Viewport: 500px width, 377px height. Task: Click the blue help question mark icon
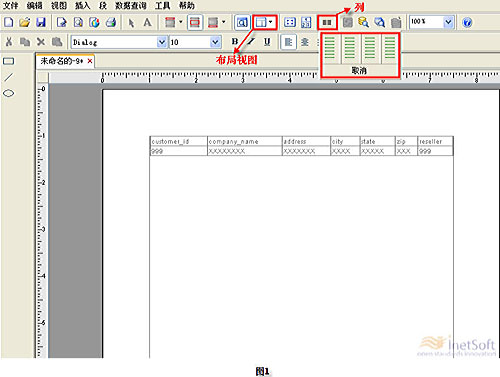pos(467,22)
